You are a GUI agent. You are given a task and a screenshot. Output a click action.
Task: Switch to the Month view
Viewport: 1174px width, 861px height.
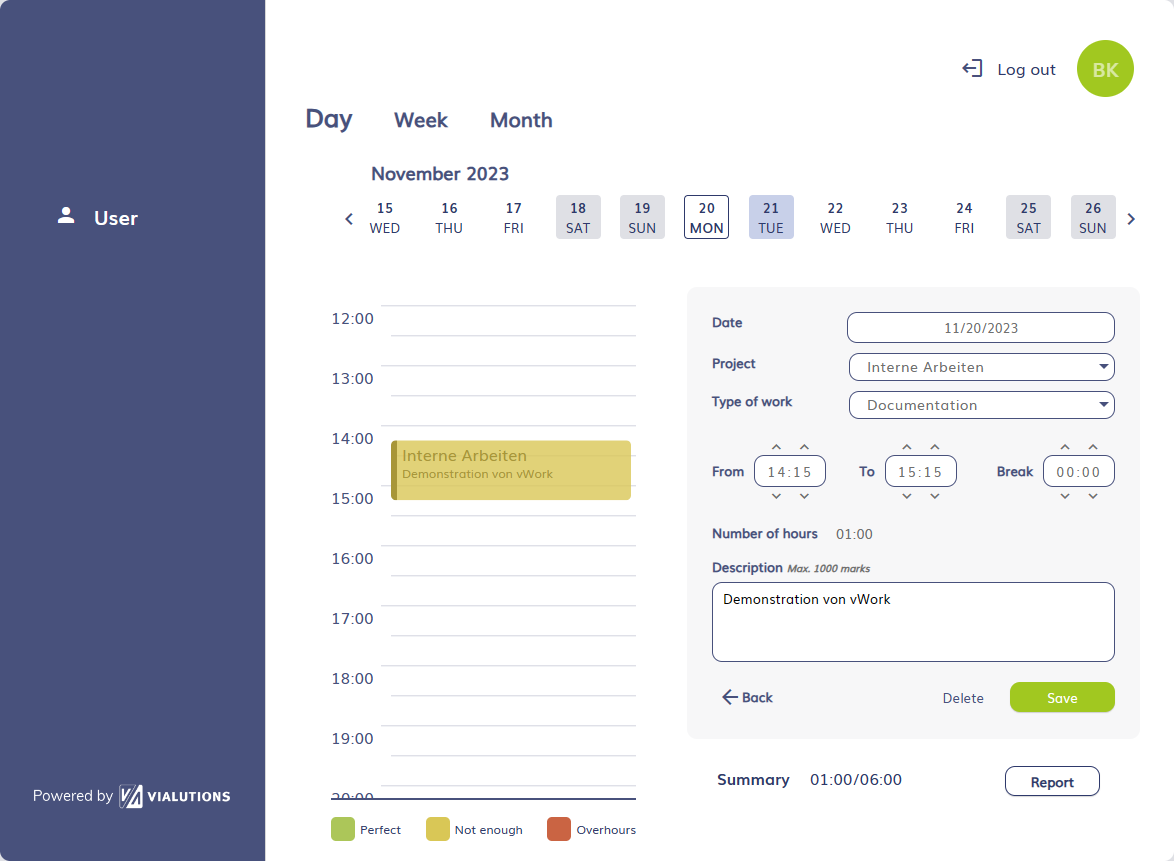pyautogui.click(x=521, y=120)
